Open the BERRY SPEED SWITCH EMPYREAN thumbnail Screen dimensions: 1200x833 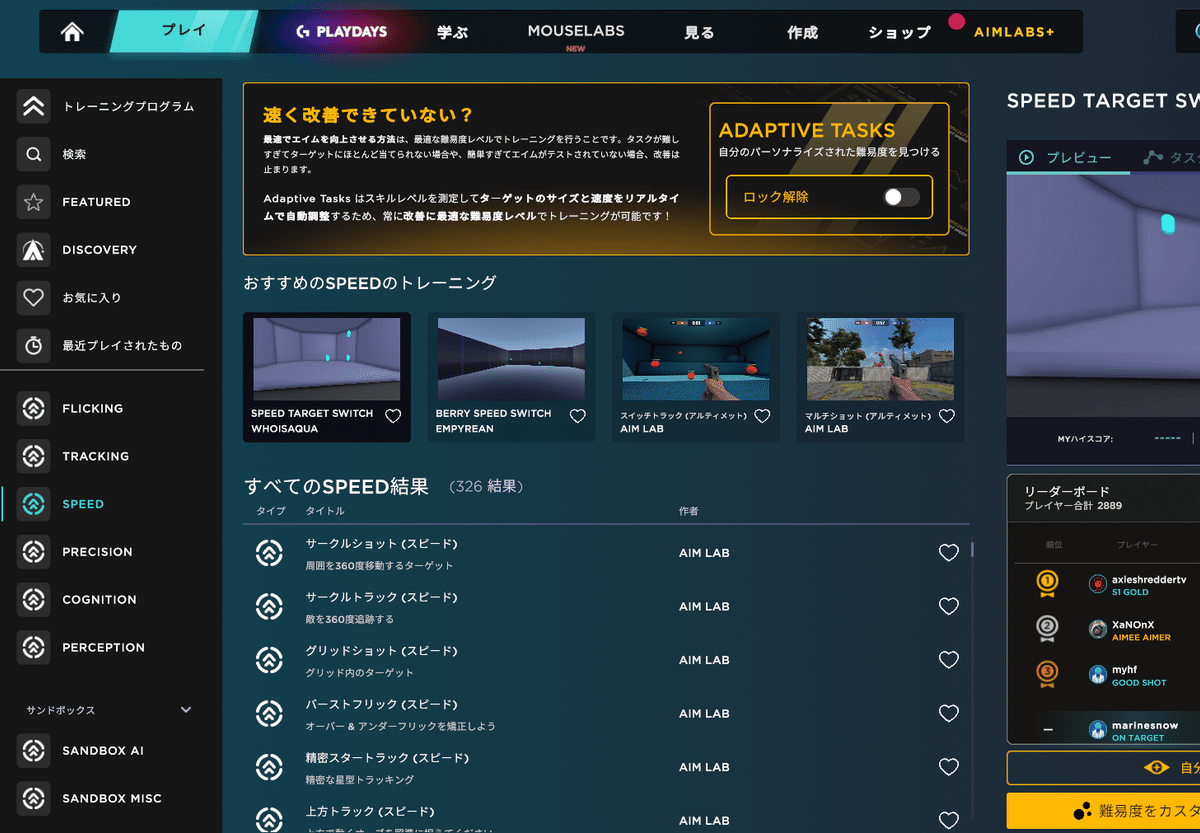point(511,360)
